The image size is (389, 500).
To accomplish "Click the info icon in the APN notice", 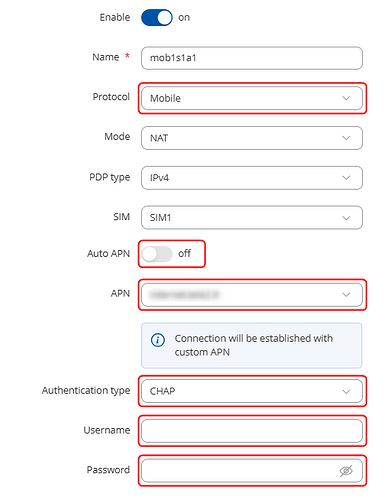I will (158, 340).
